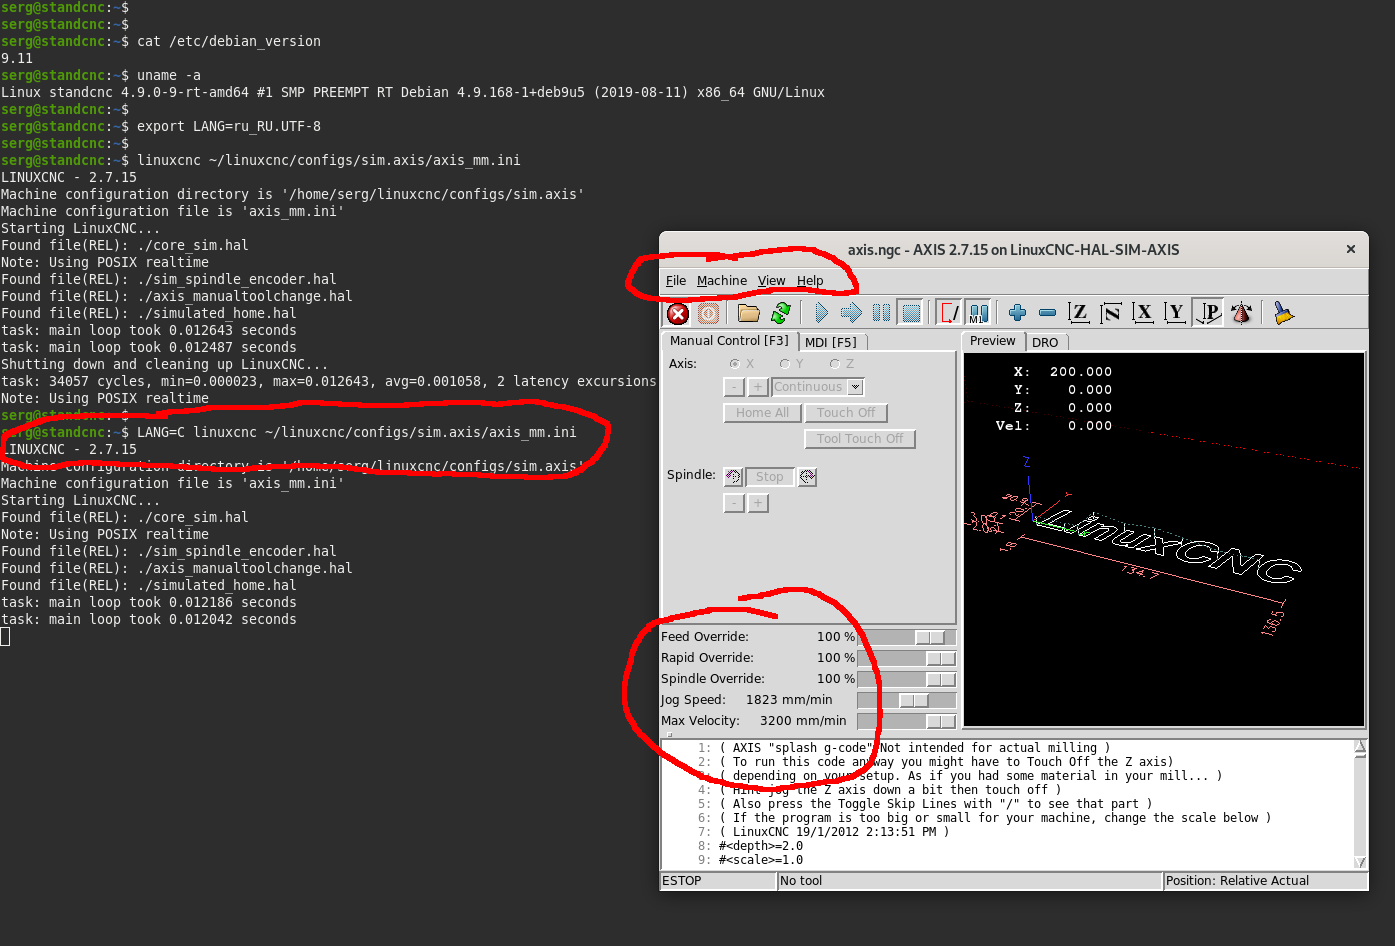Select the DRO tab
This screenshot has width=1395, height=946.
coord(1045,342)
